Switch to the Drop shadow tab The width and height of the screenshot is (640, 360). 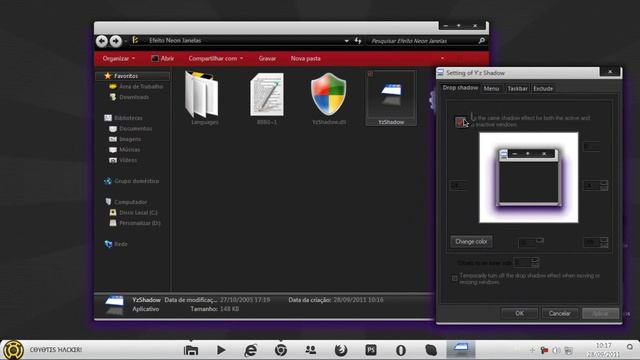(x=460, y=88)
